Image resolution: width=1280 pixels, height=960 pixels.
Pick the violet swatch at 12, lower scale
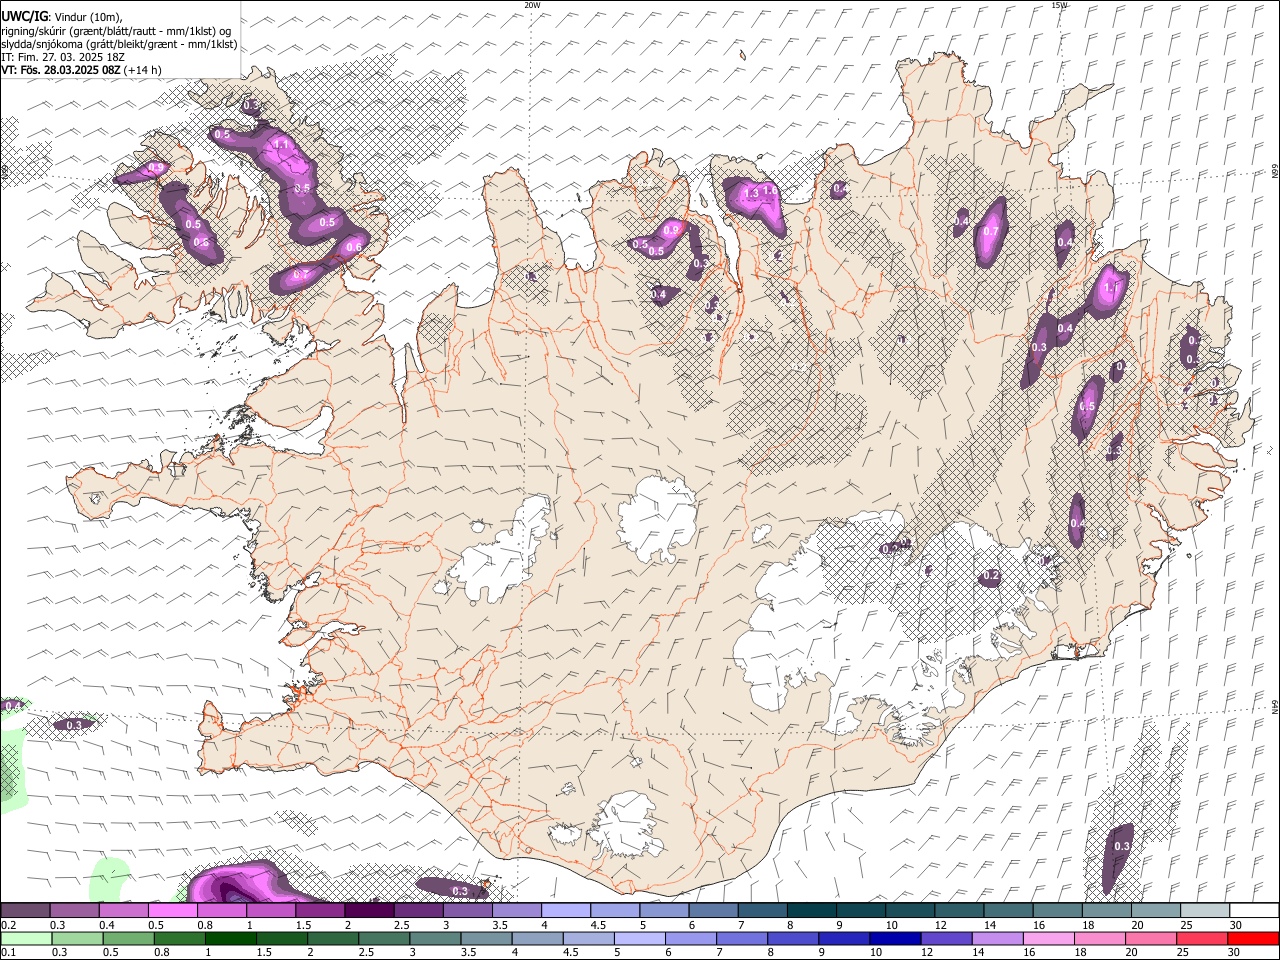pos(946,939)
